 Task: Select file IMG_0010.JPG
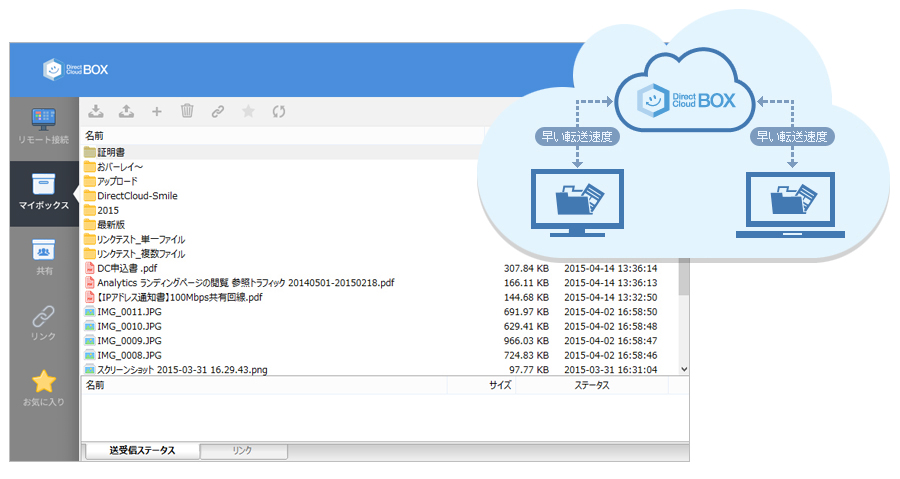click(129, 326)
